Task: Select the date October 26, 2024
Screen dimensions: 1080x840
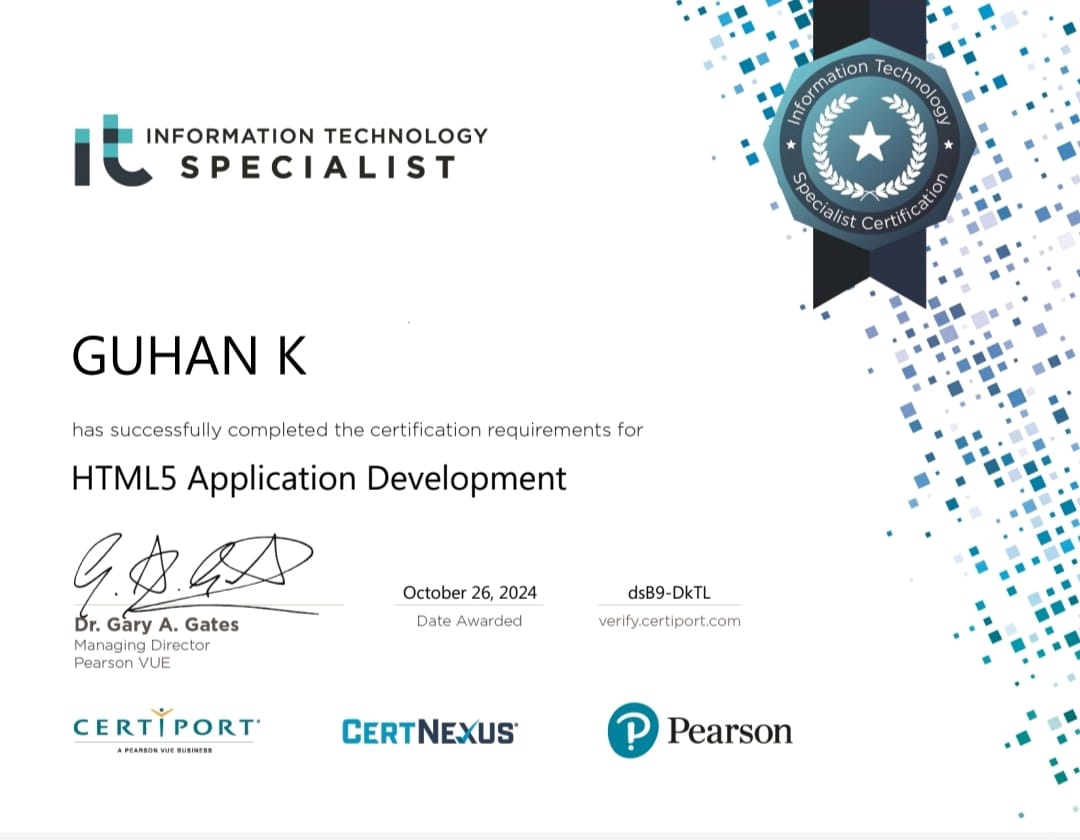Action: pyautogui.click(x=469, y=592)
